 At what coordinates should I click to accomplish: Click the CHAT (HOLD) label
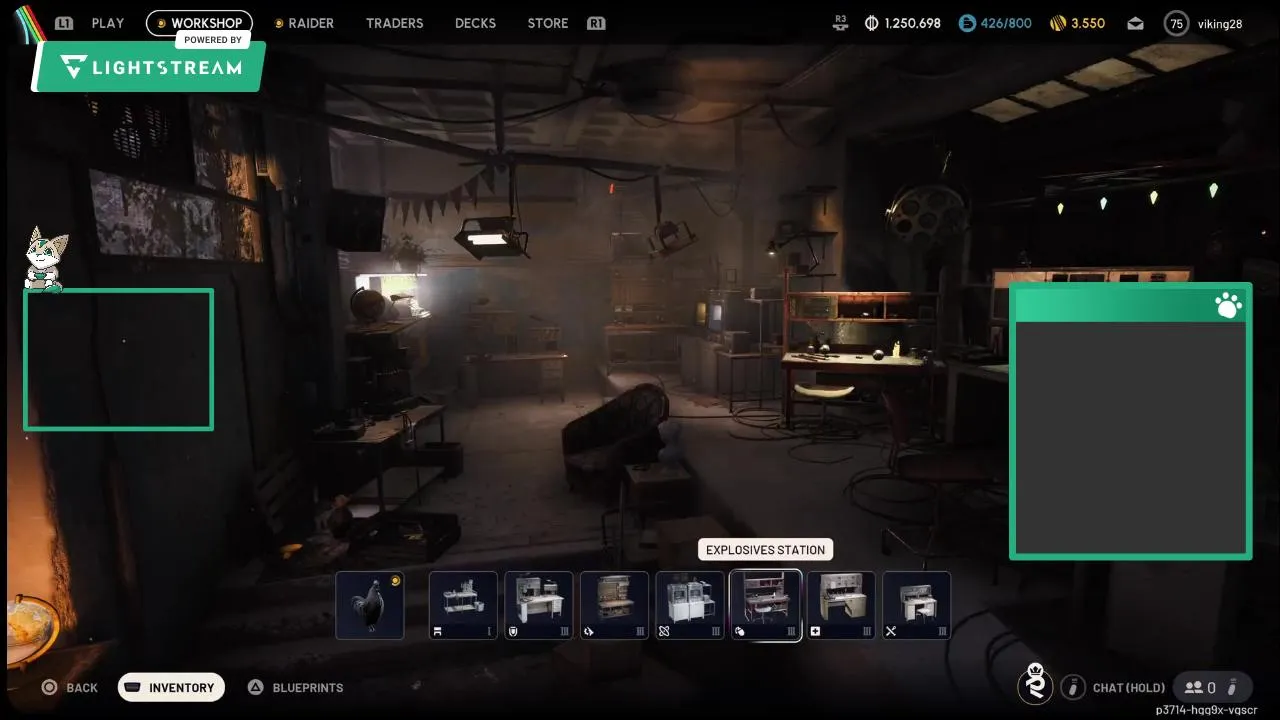(1129, 688)
